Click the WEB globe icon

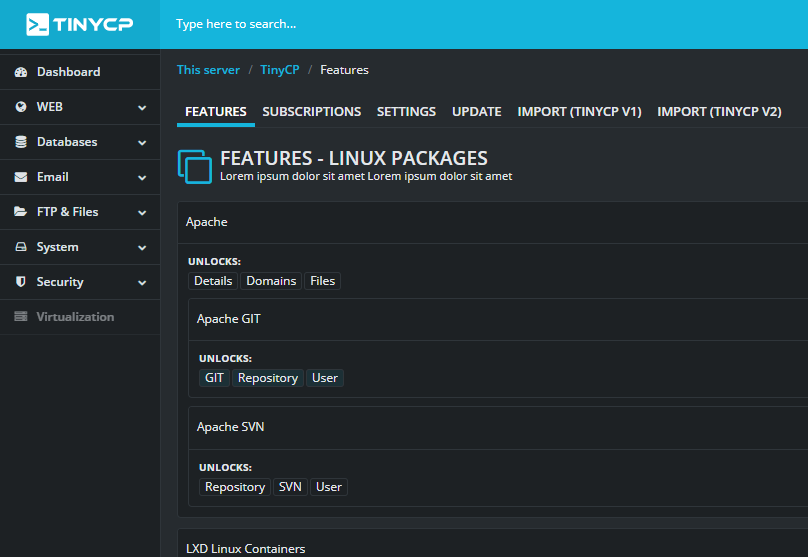(x=21, y=107)
